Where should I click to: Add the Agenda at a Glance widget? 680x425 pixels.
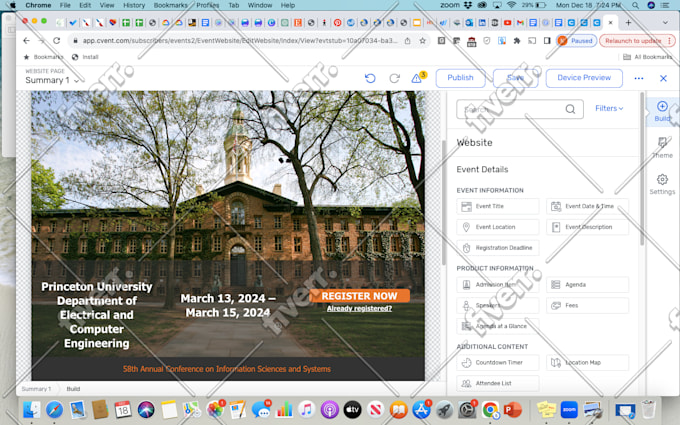[497, 327]
